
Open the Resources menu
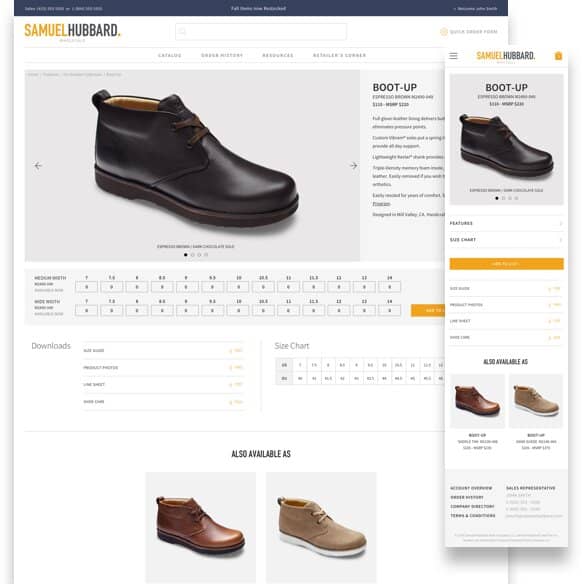point(278,55)
